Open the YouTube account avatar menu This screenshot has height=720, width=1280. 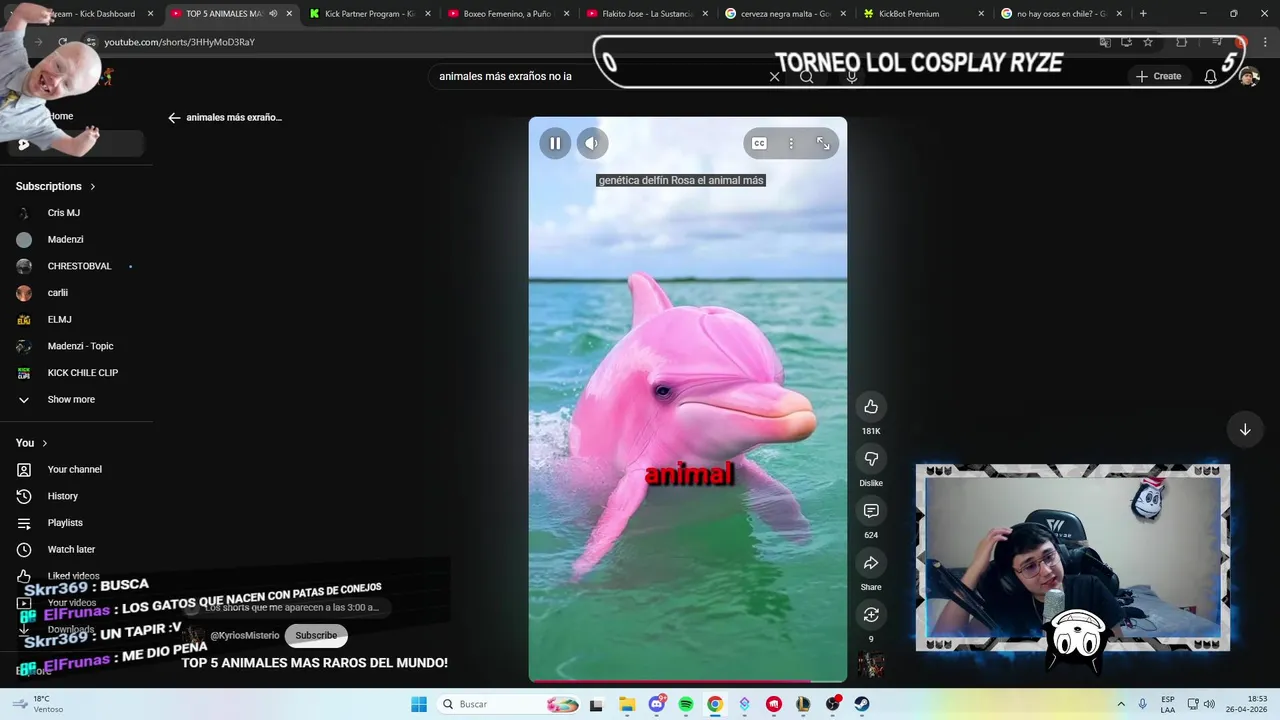(x=1248, y=76)
